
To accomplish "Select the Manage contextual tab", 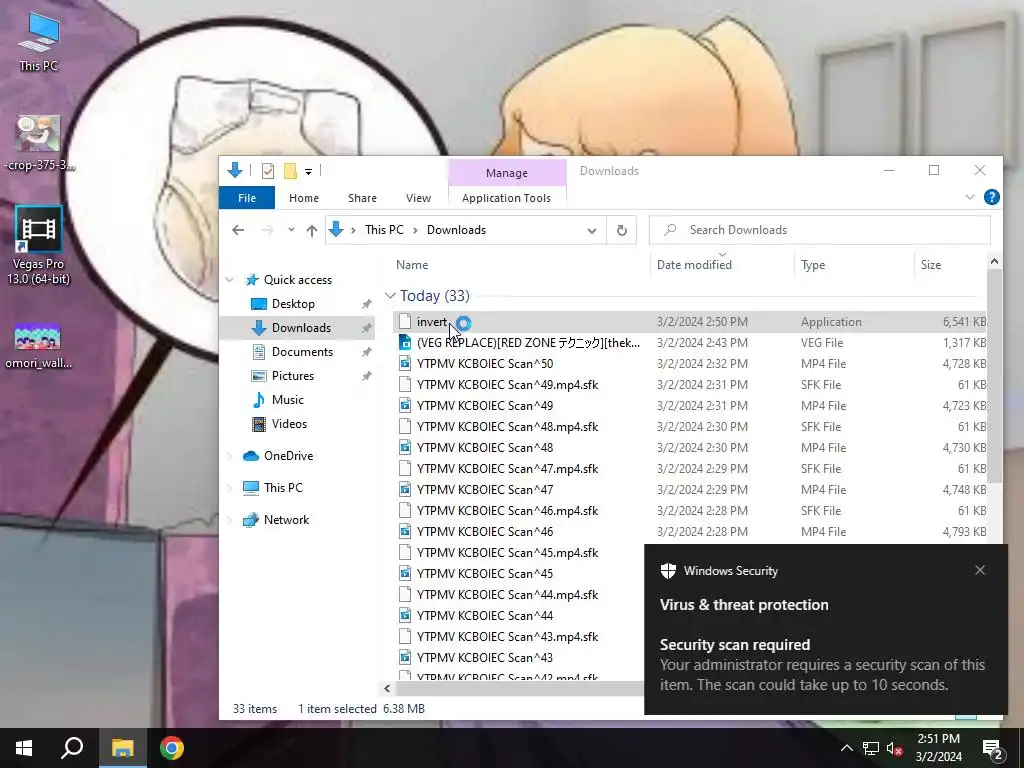I will click(507, 173).
